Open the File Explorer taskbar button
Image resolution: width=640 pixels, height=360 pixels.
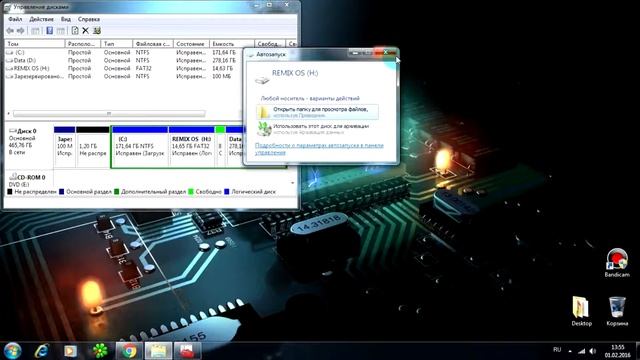click(x=158, y=351)
